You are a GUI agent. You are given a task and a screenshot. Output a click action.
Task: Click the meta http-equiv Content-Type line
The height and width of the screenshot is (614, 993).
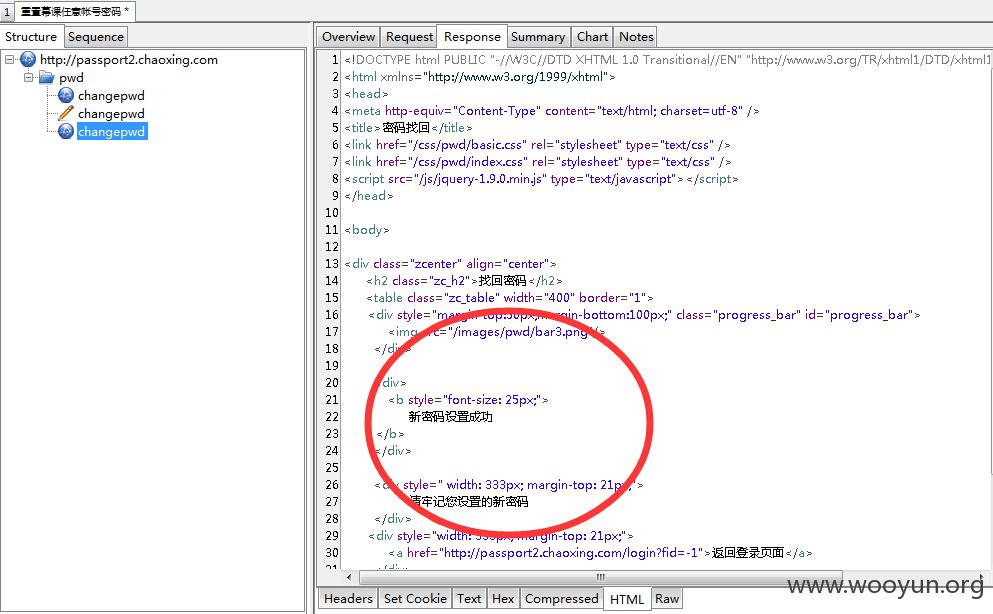(552, 111)
